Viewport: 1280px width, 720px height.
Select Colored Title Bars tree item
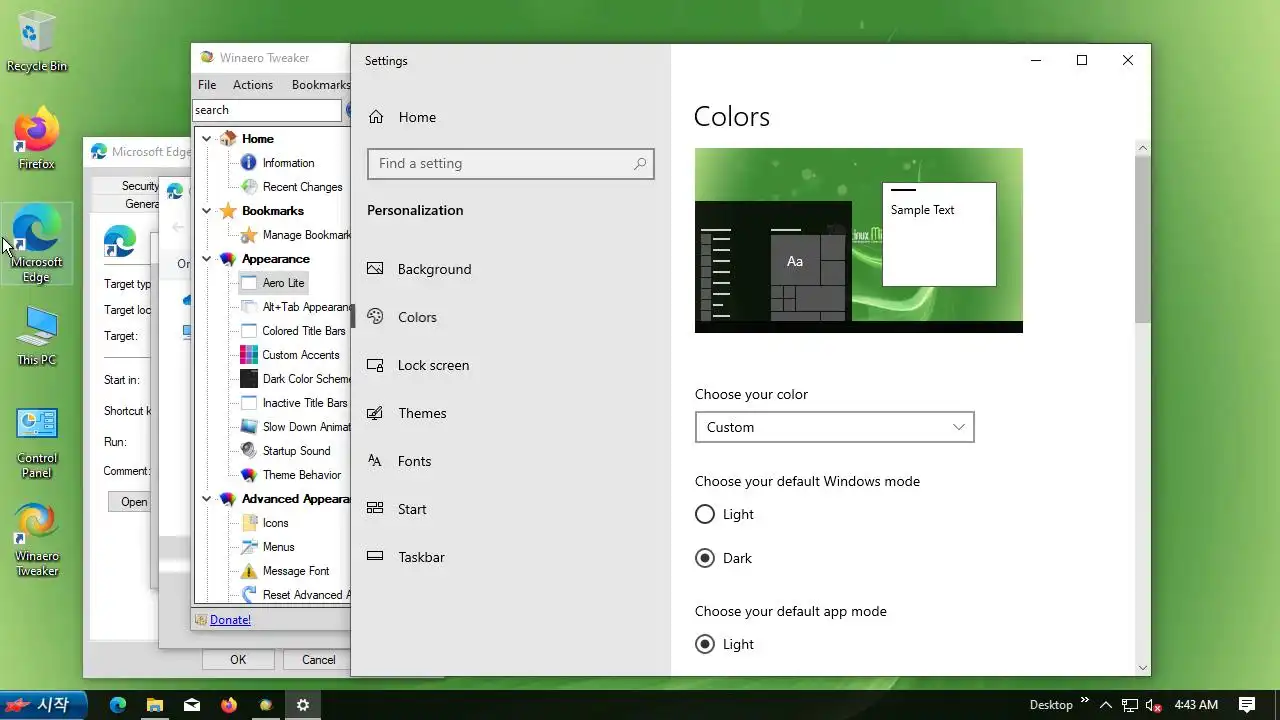point(304,331)
